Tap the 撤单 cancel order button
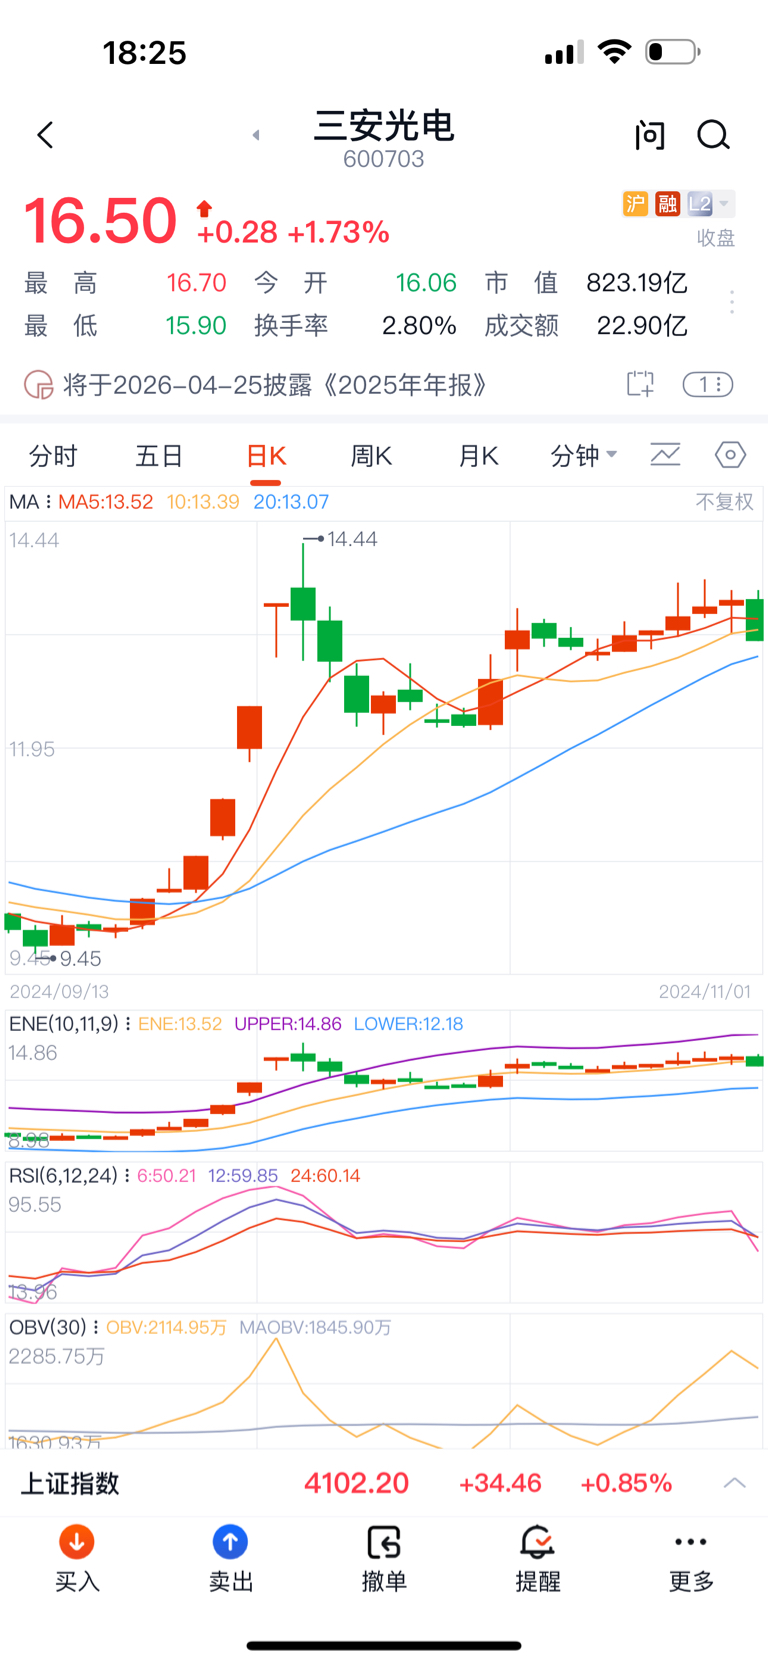Image resolution: width=768 pixels, height=1665 pixels. [384, 1558]
